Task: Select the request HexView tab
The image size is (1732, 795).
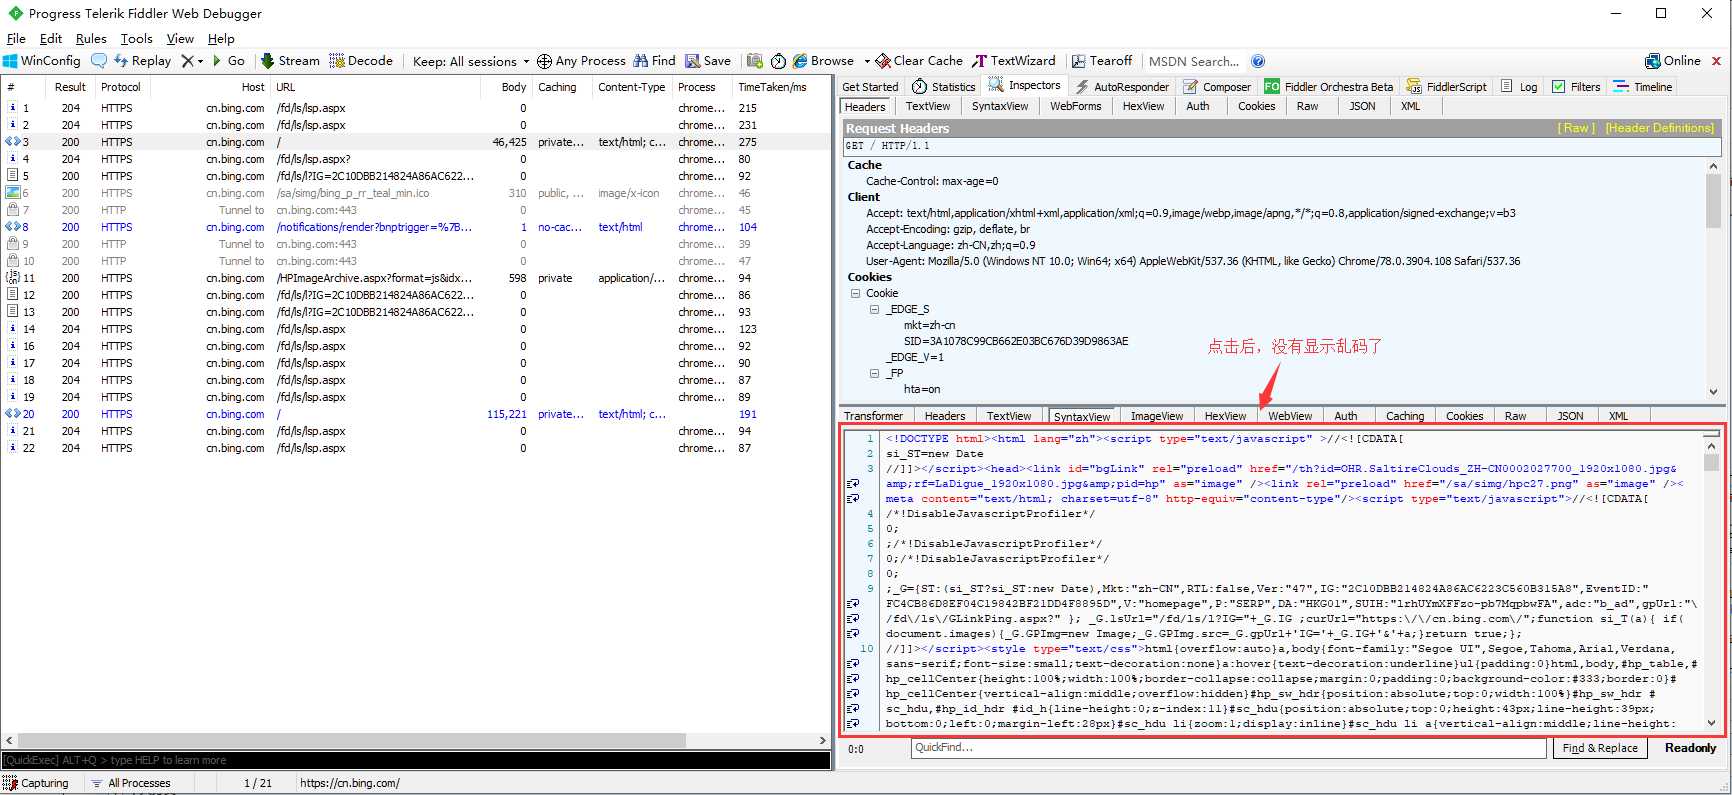Action: pos(1143,106)
